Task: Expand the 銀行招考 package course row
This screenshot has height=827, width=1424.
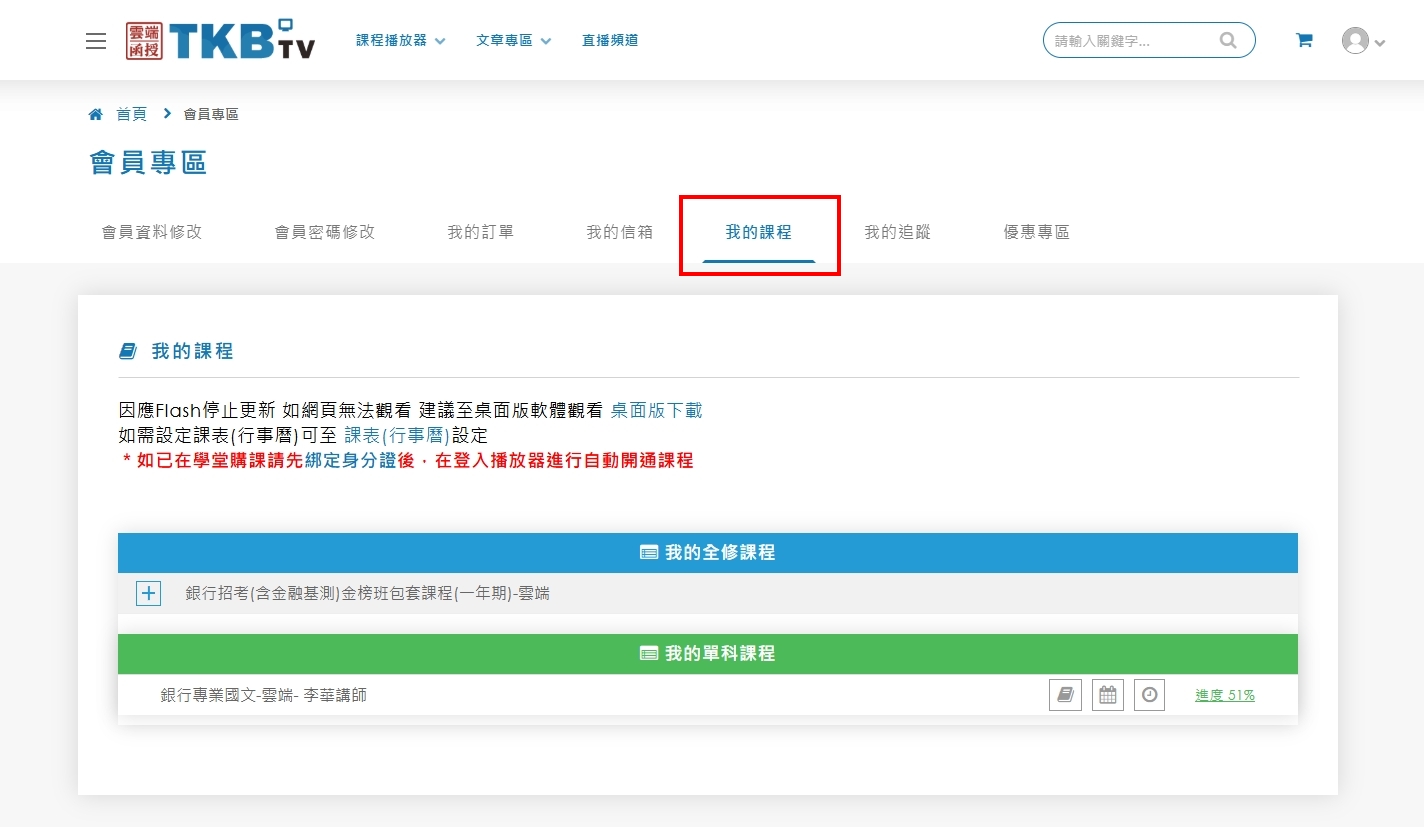Action: (x=148, y=593)
